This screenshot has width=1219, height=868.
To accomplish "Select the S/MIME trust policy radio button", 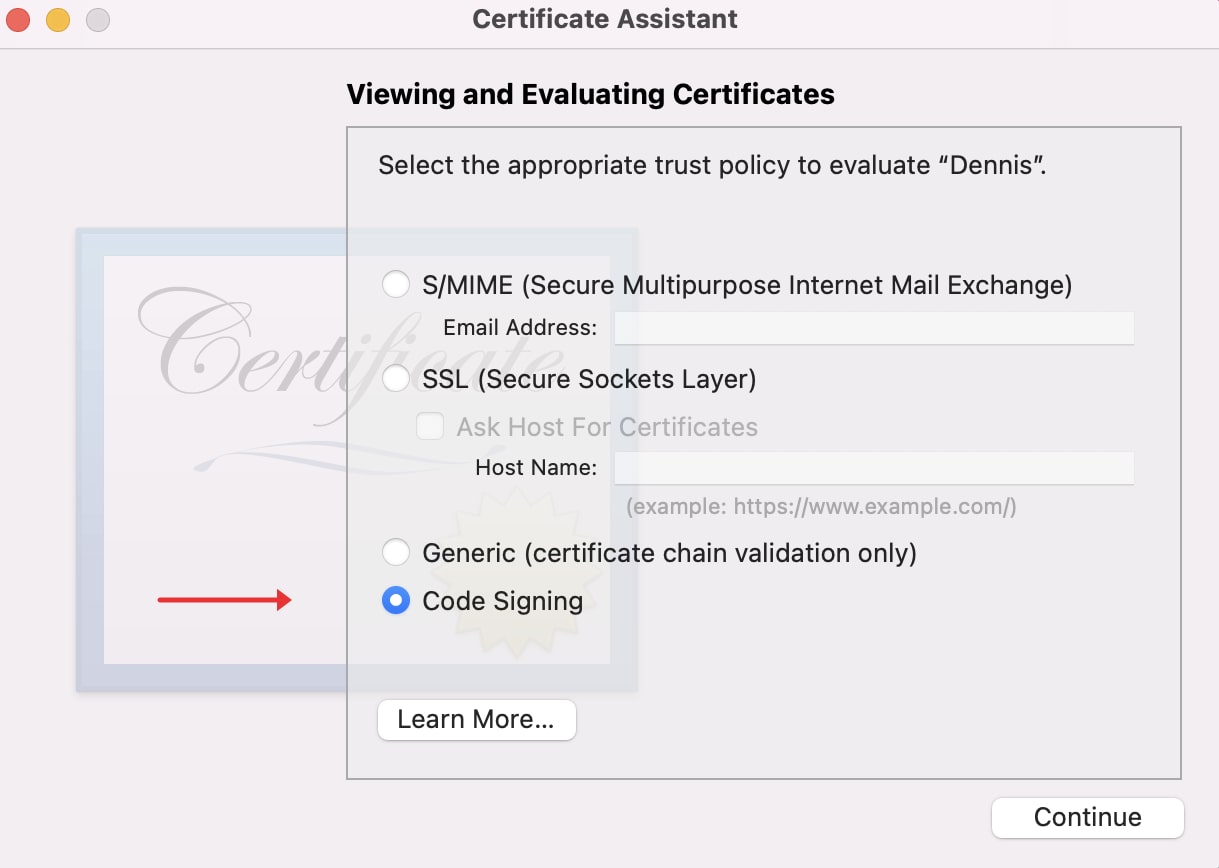I will [396, 285].
